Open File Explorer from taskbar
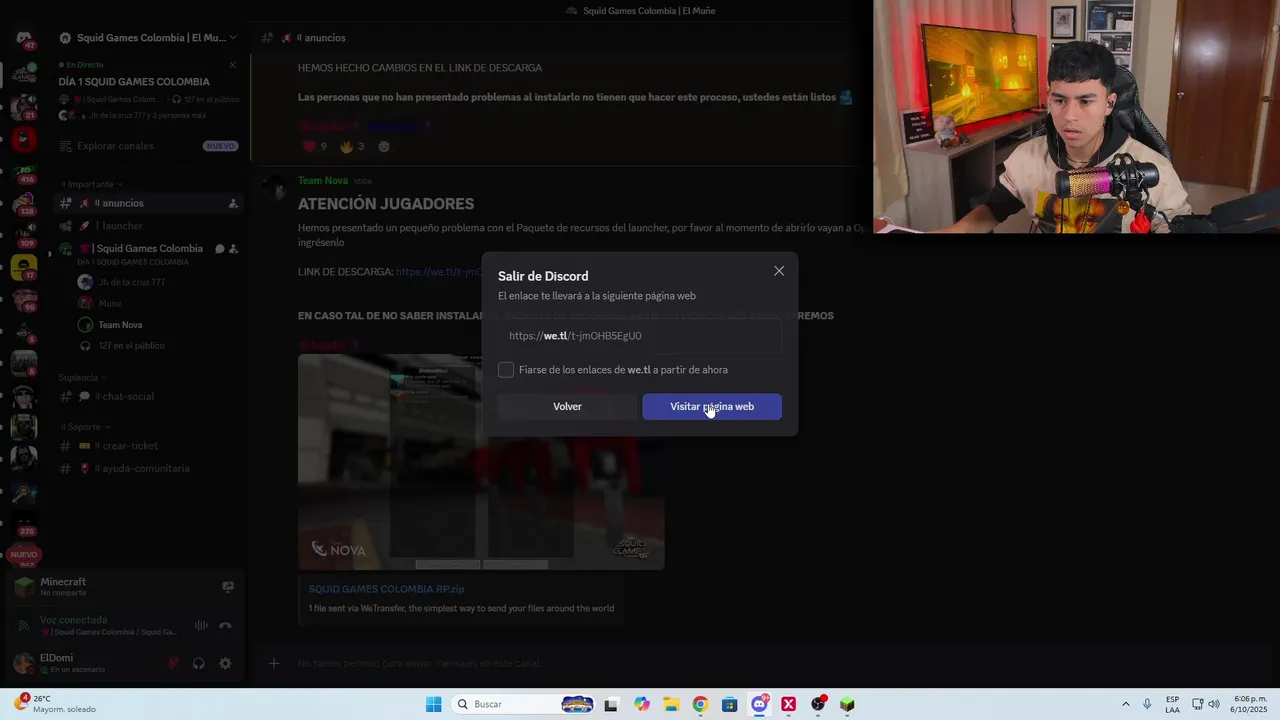This screenshot has height=720, width=1280. 671,704
